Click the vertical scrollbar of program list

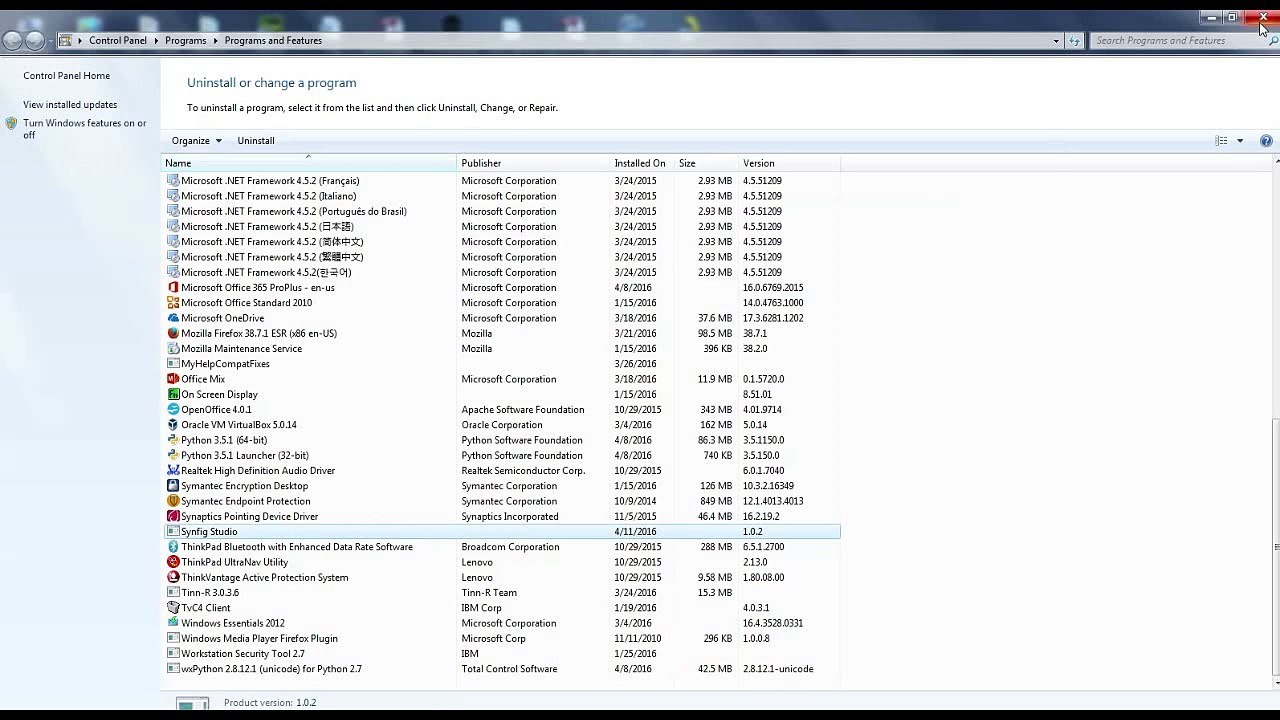(1274, 548)
